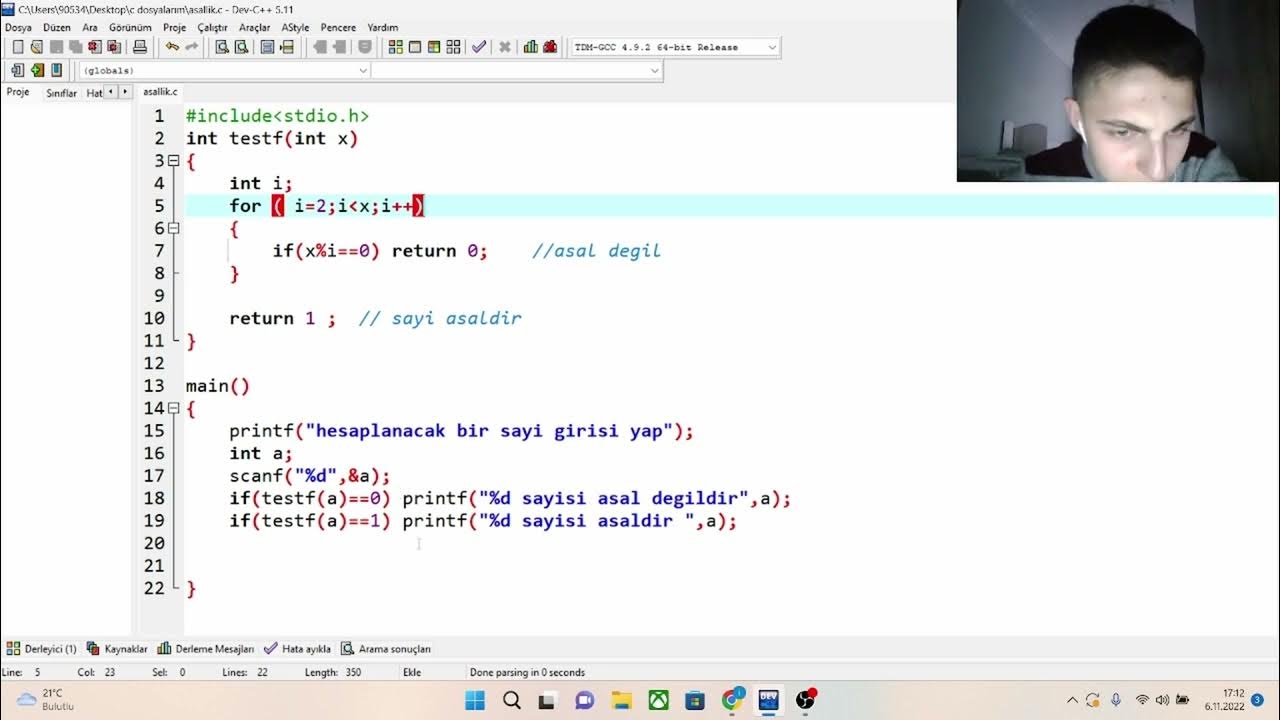Click the red Debug toolbar icon
Viewport: 1280px width, 720px height.
point(550,47)
